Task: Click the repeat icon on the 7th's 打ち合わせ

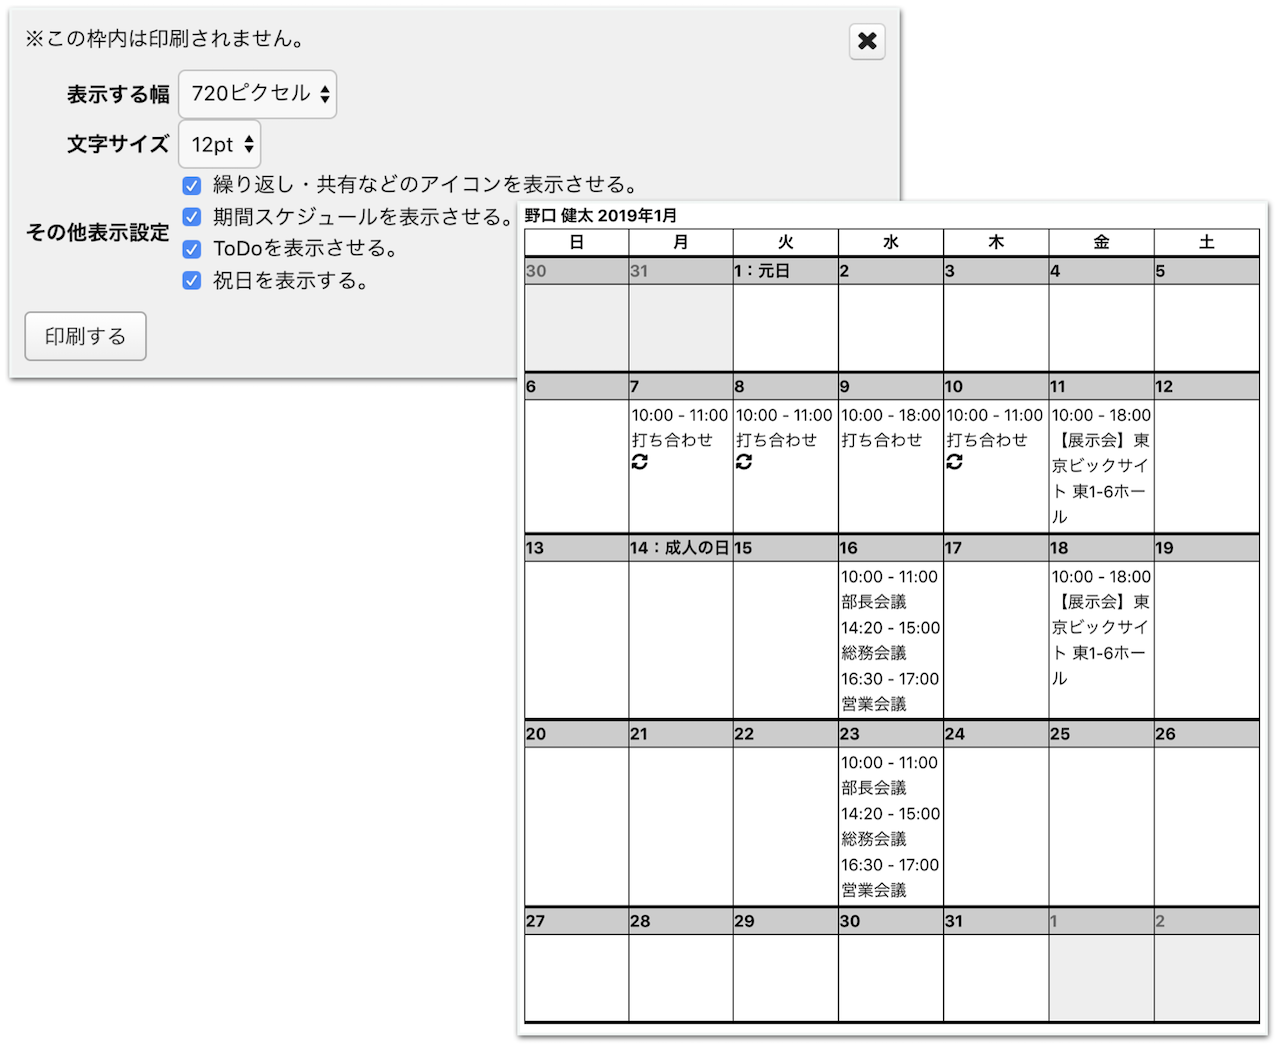Action: point(640,462)
